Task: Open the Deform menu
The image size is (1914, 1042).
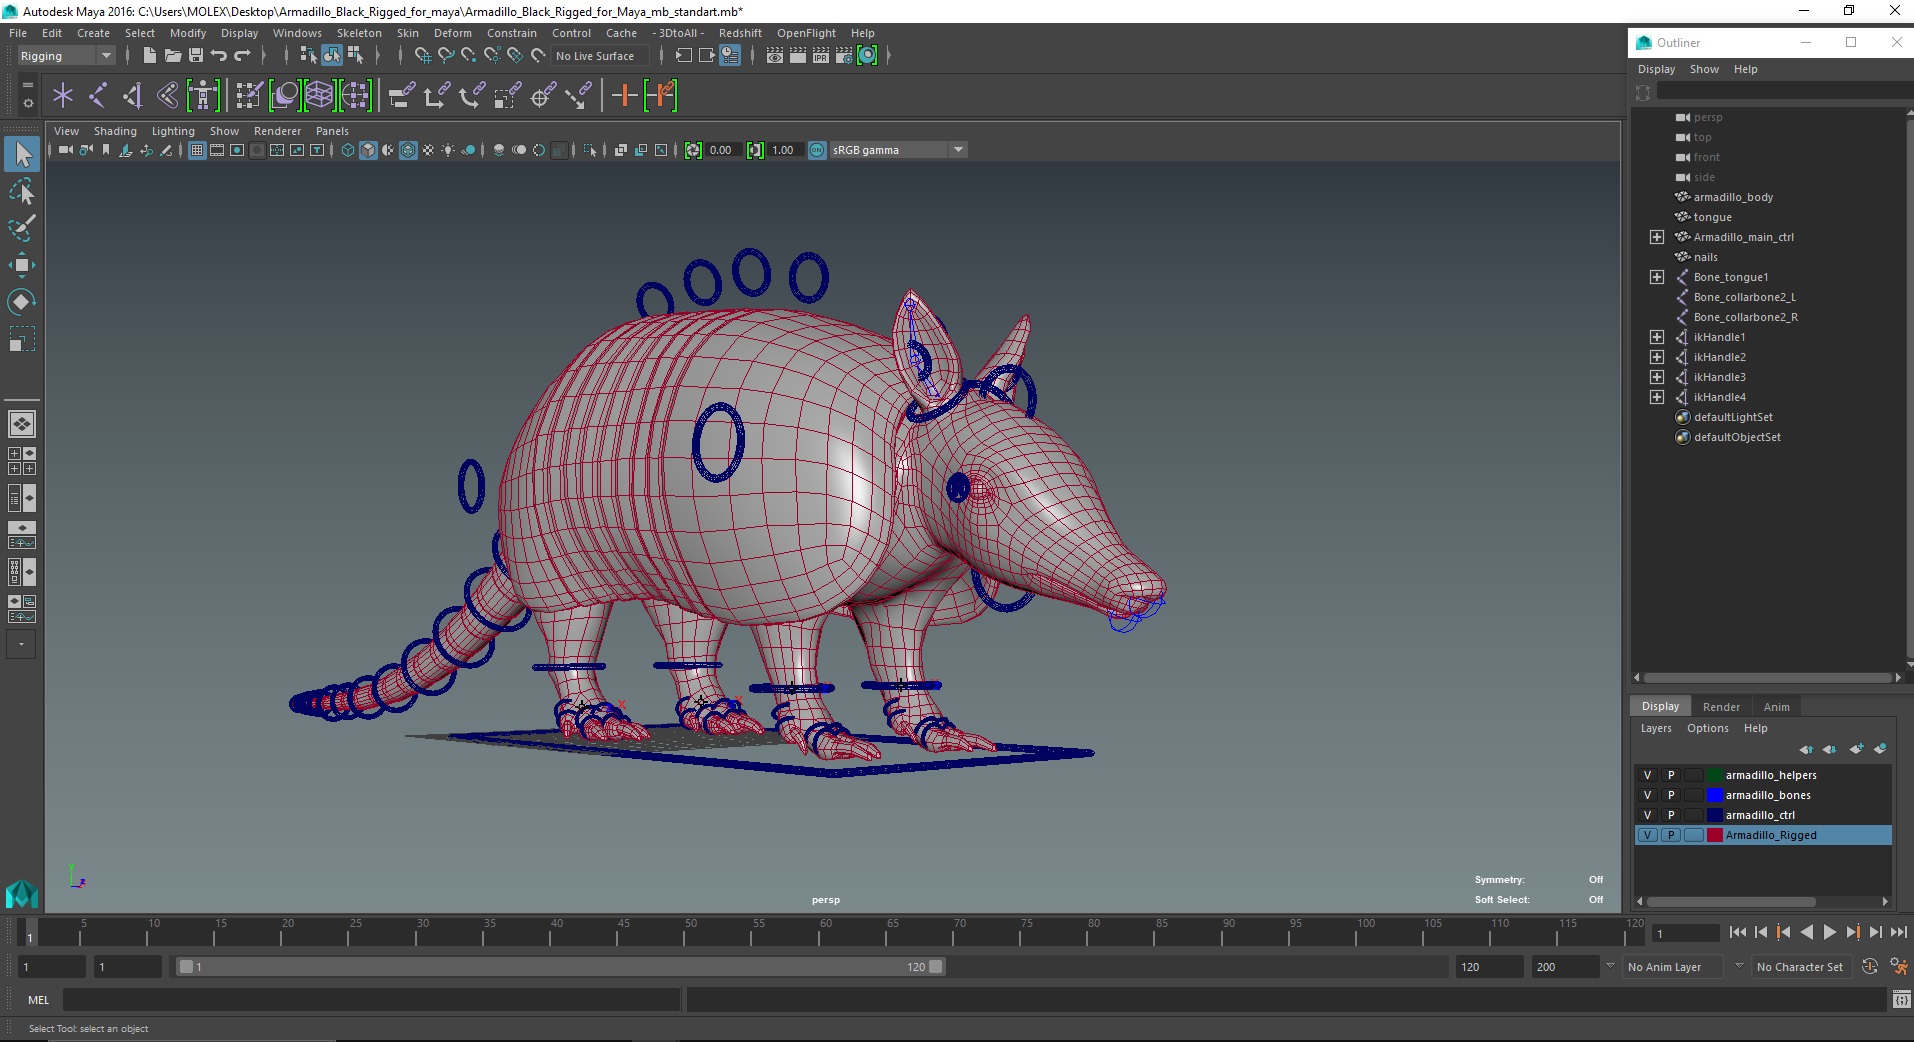Action: (x=452, y=33)
